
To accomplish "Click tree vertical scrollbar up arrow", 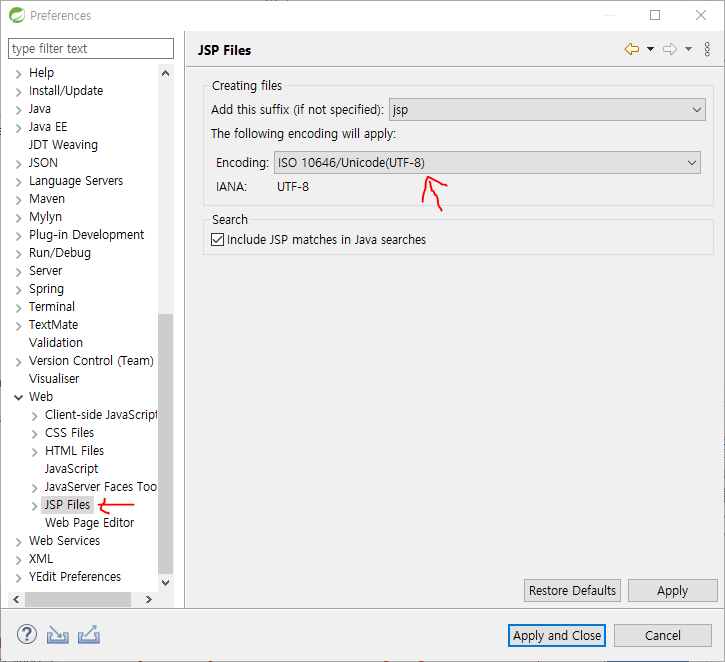I will point(166,73).
